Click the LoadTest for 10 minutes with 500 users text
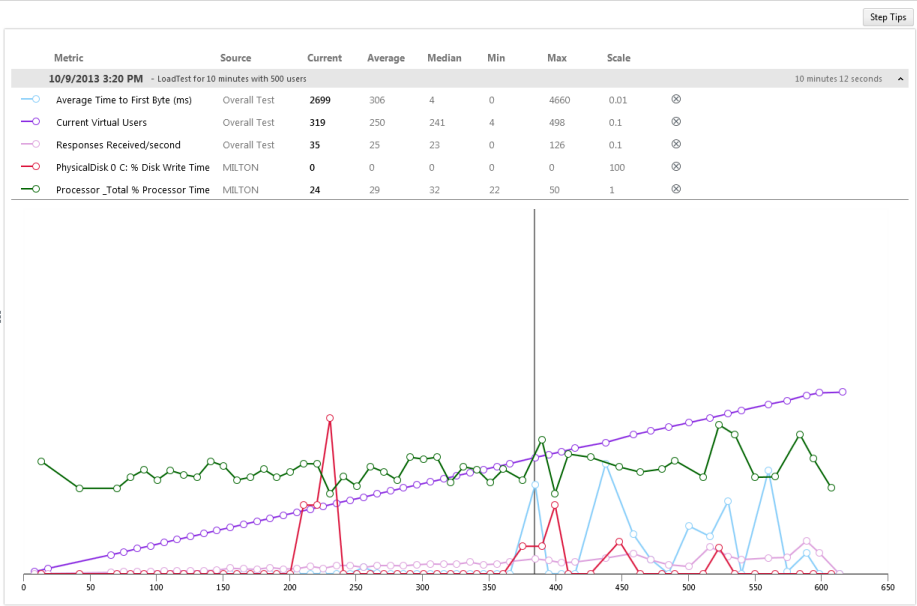 pos(232,79)
